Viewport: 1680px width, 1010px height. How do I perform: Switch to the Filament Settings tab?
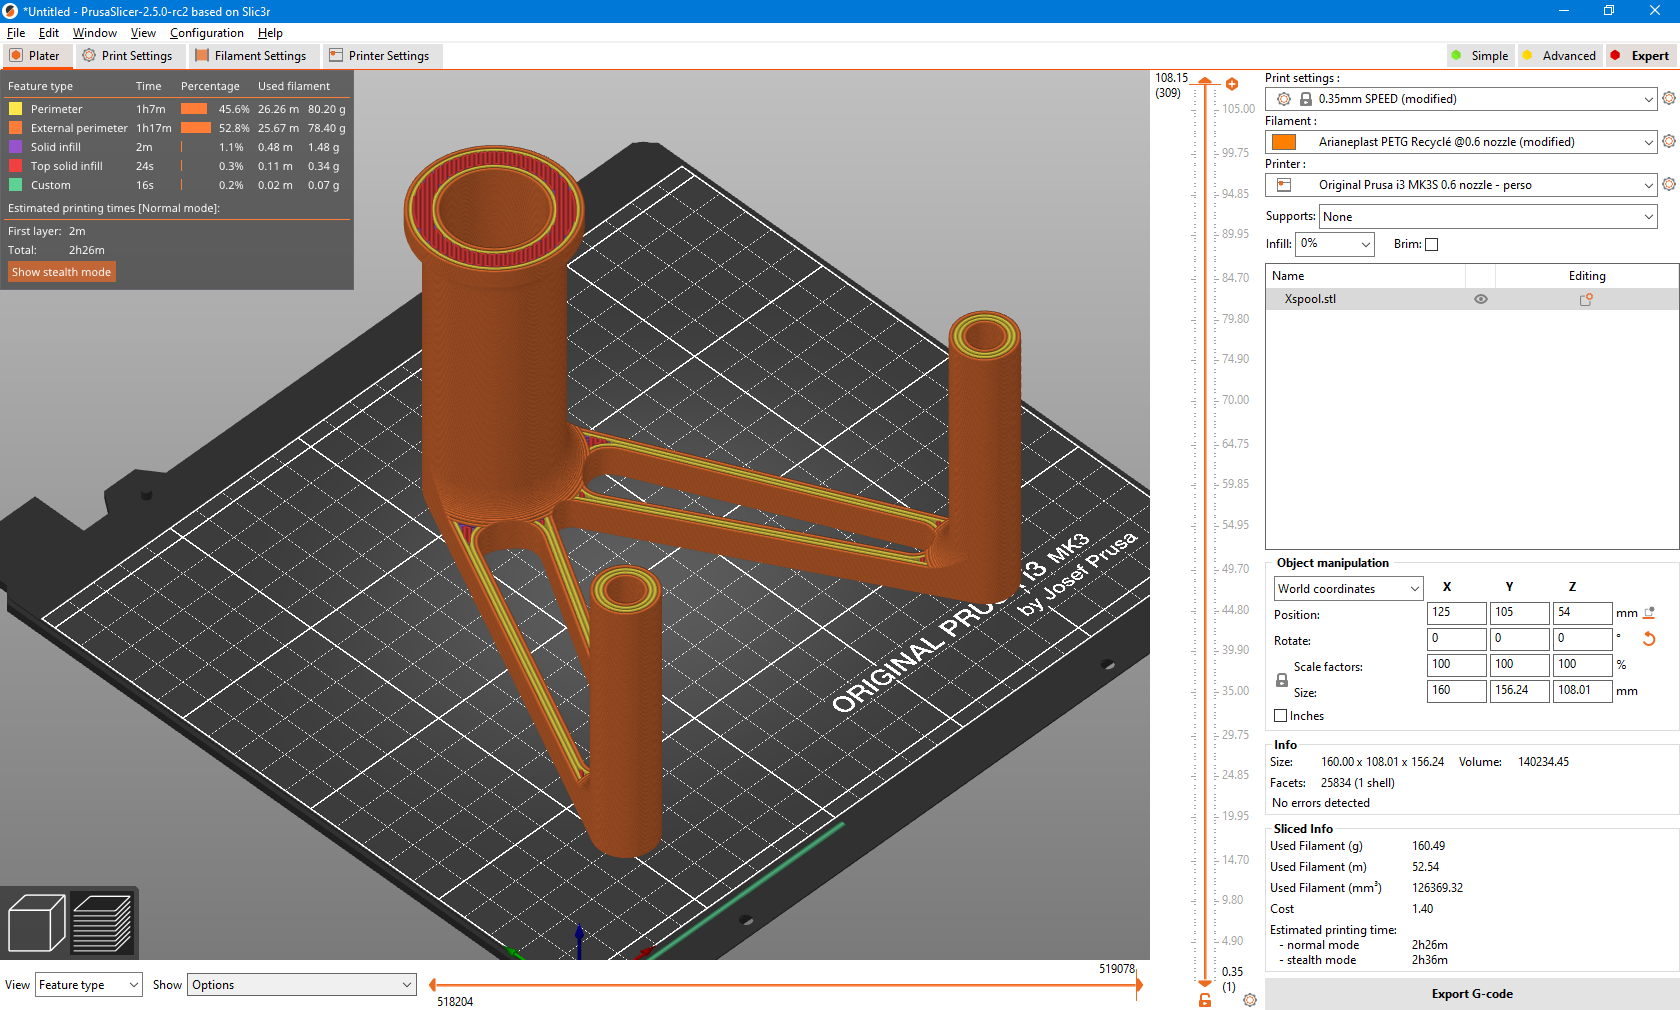(252, 56)
